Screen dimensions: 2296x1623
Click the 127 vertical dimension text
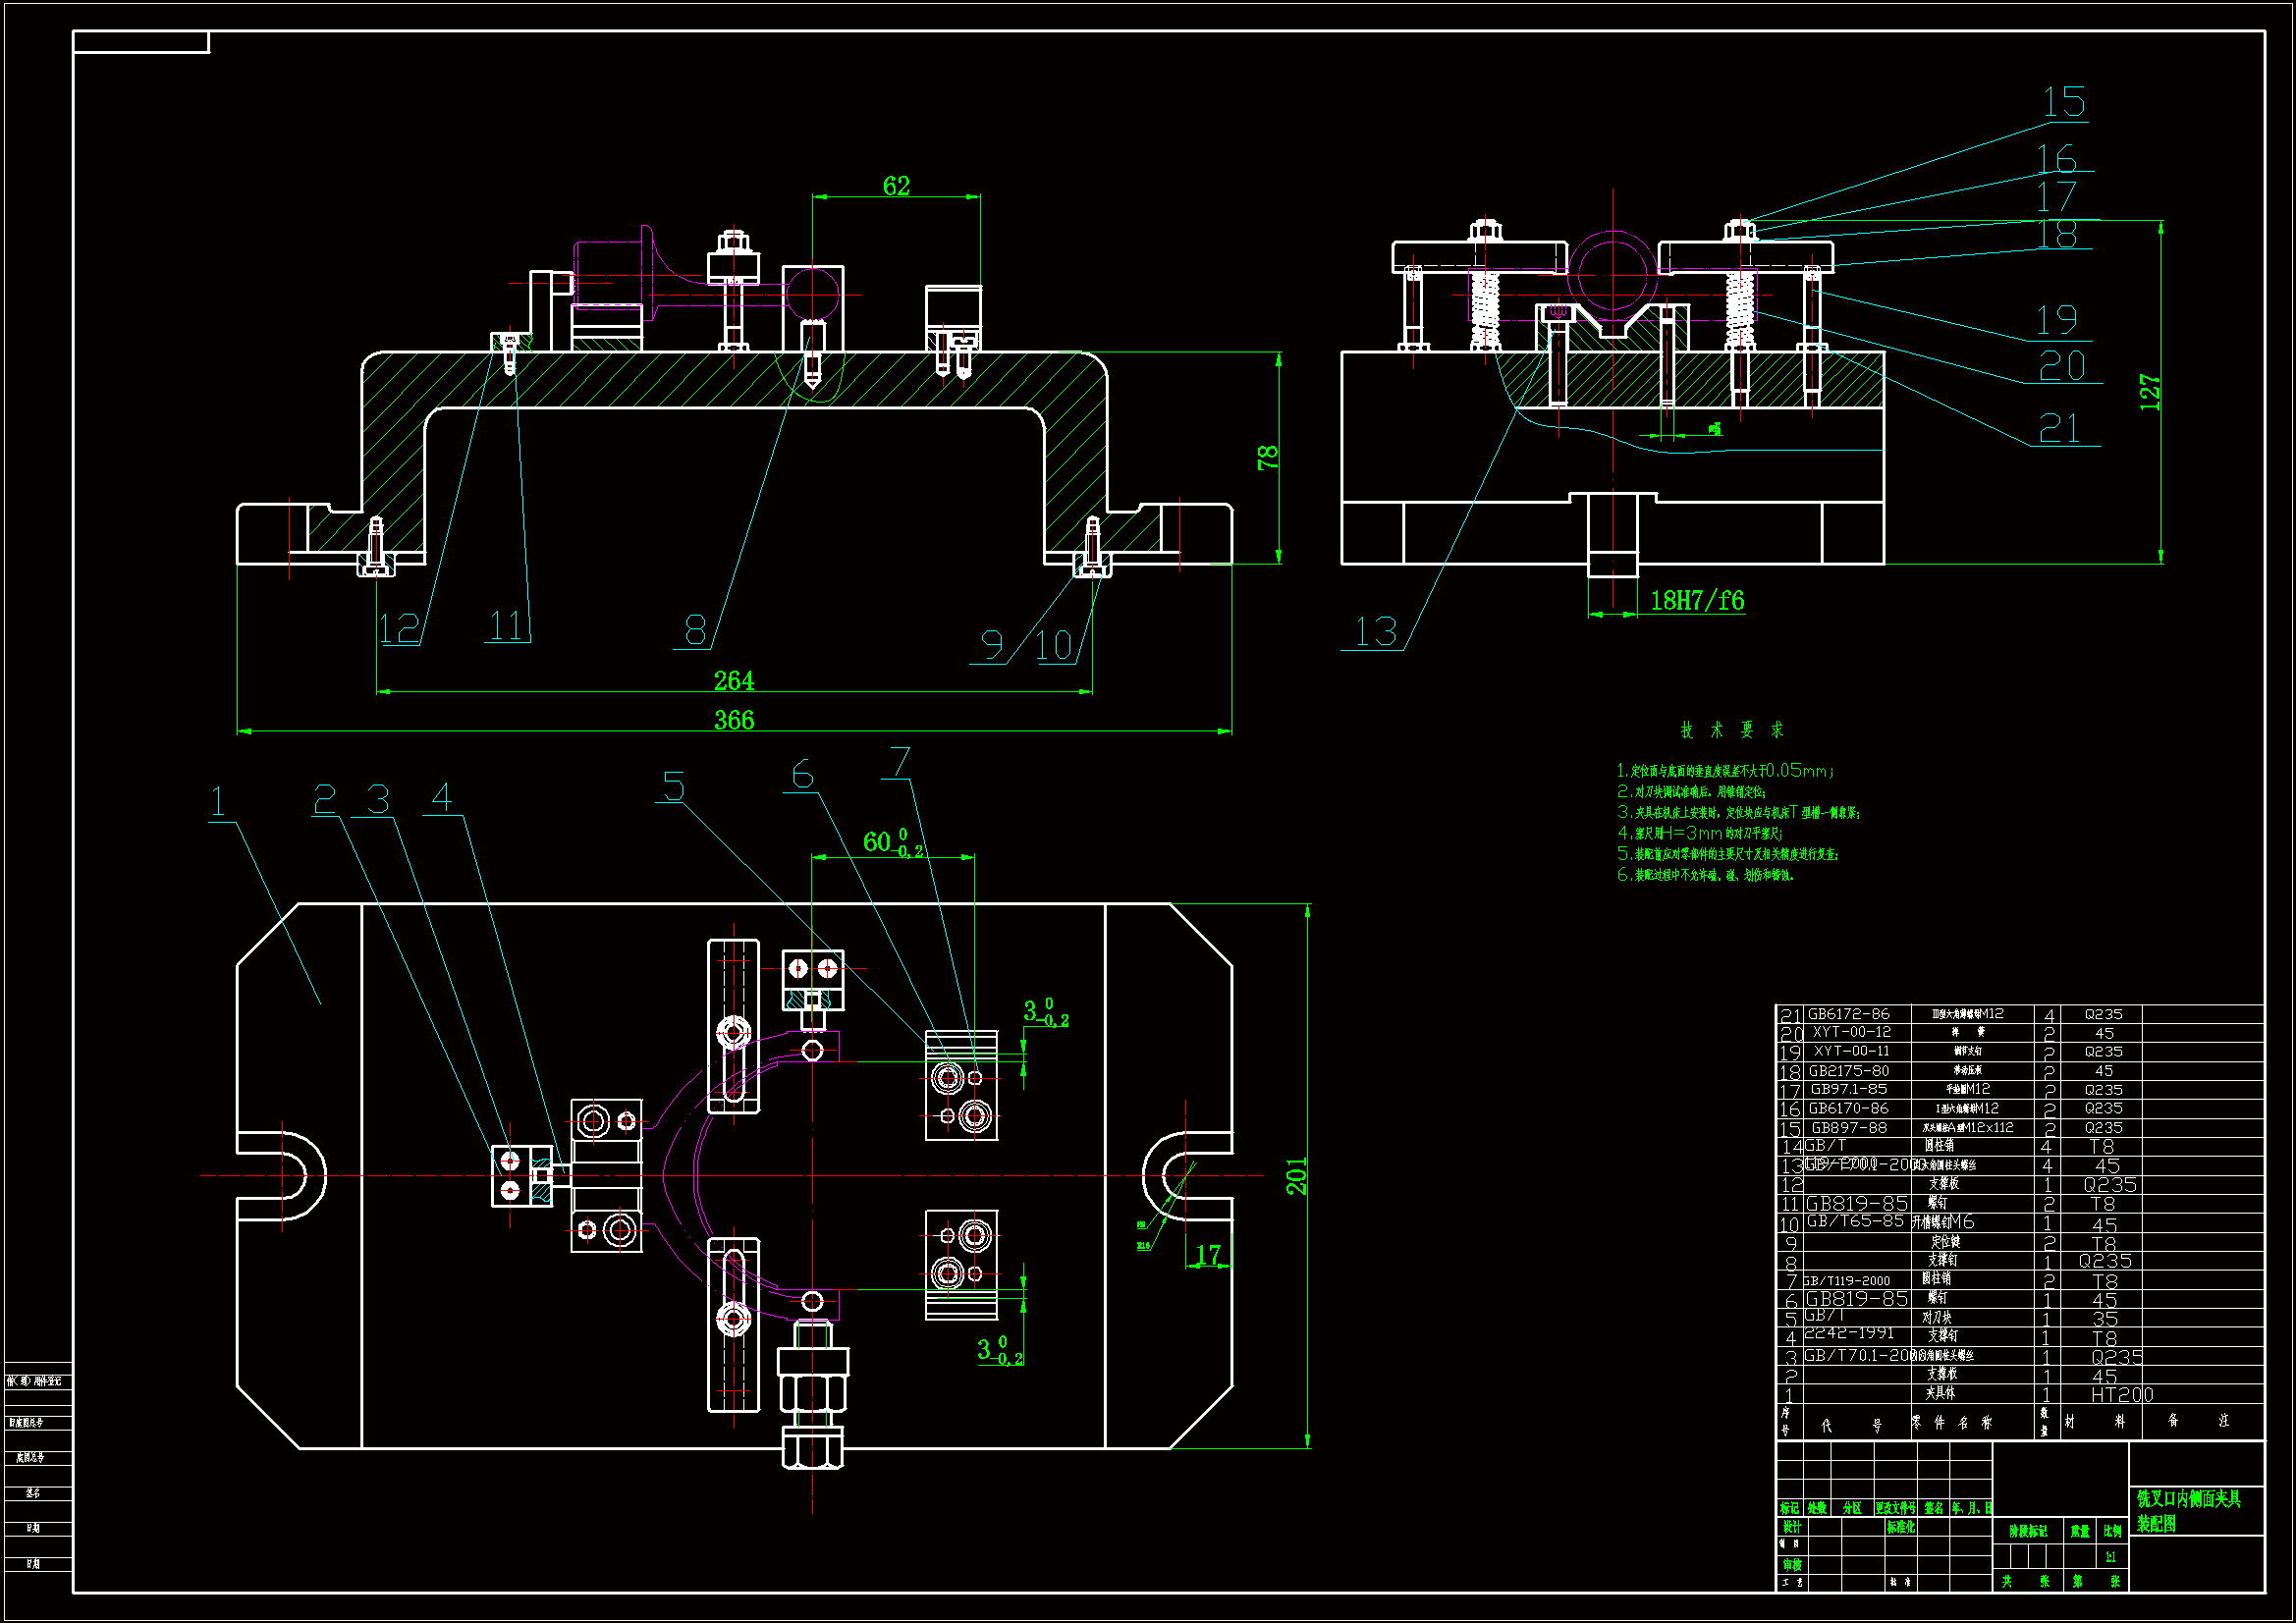click(2149, 393)
